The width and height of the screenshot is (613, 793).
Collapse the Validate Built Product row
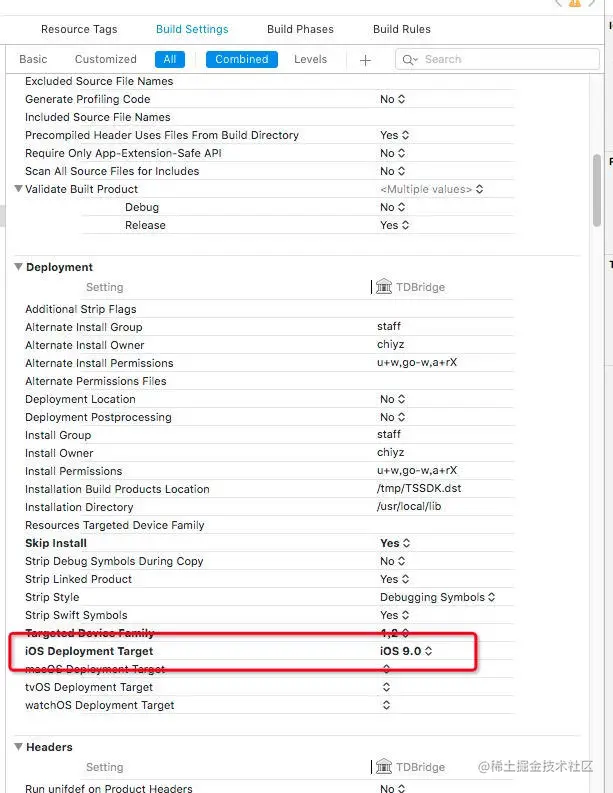tap(18, 189)
